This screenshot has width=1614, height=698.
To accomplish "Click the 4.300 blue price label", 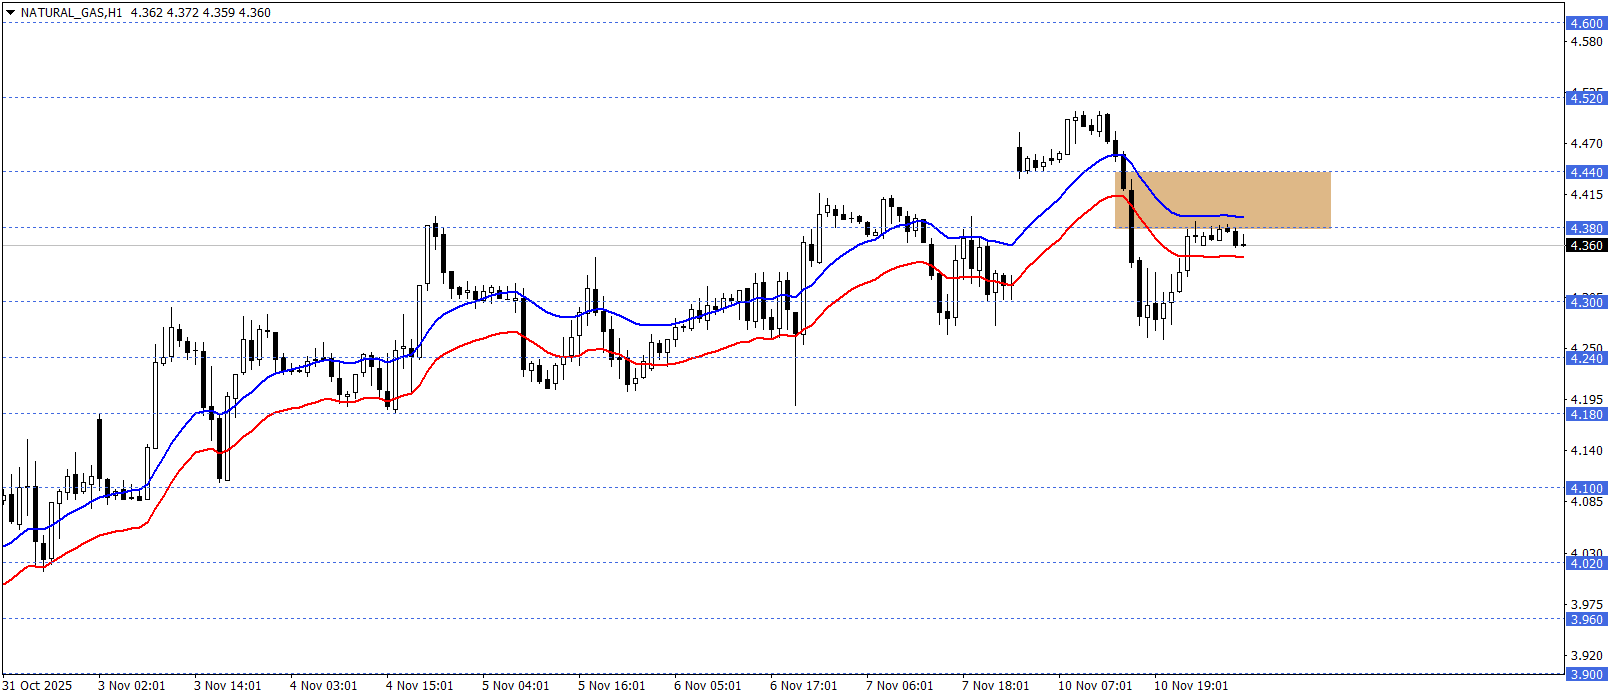I will [x=1586, y=302].
